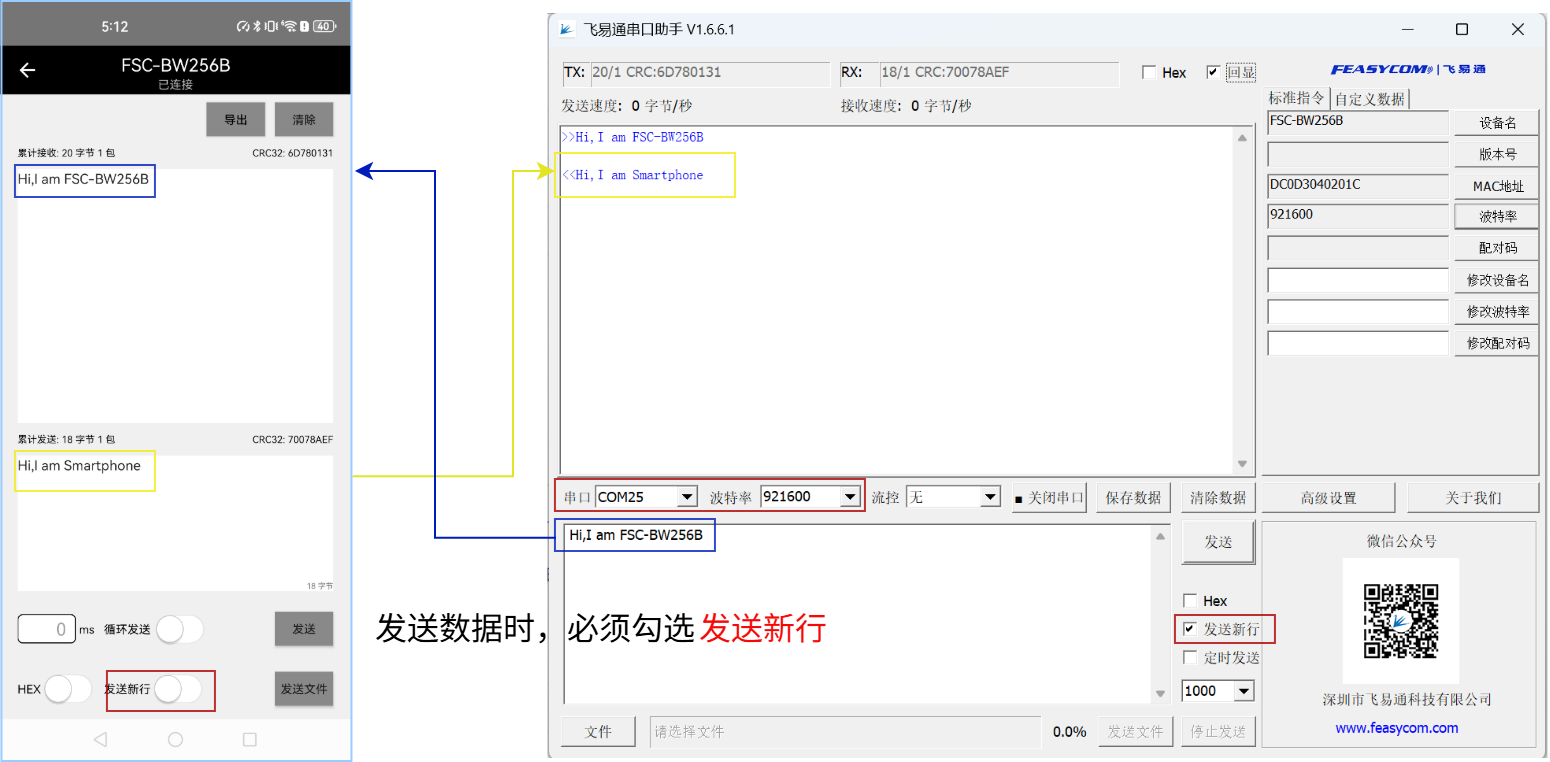Enable the 定时发送 checkbox
This screenshot has width=1550, height=762.
1190,657
